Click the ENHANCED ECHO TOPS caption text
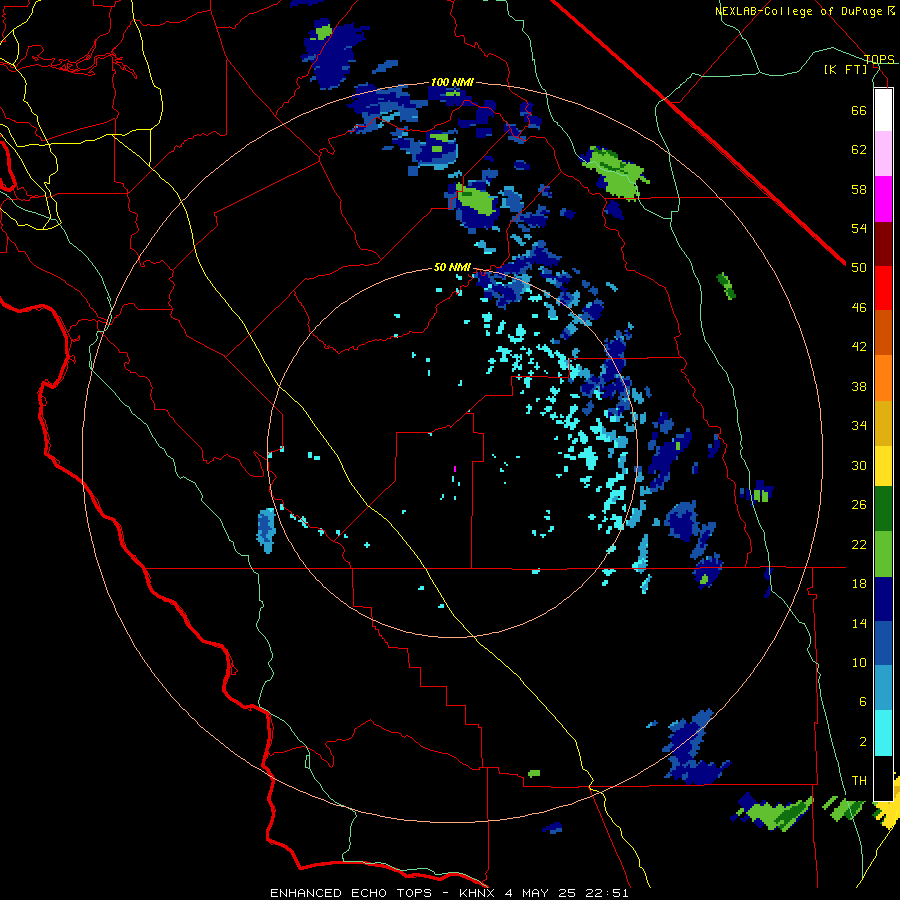The height and width of the screenshot is (900, 900). (x=351, y=893)
